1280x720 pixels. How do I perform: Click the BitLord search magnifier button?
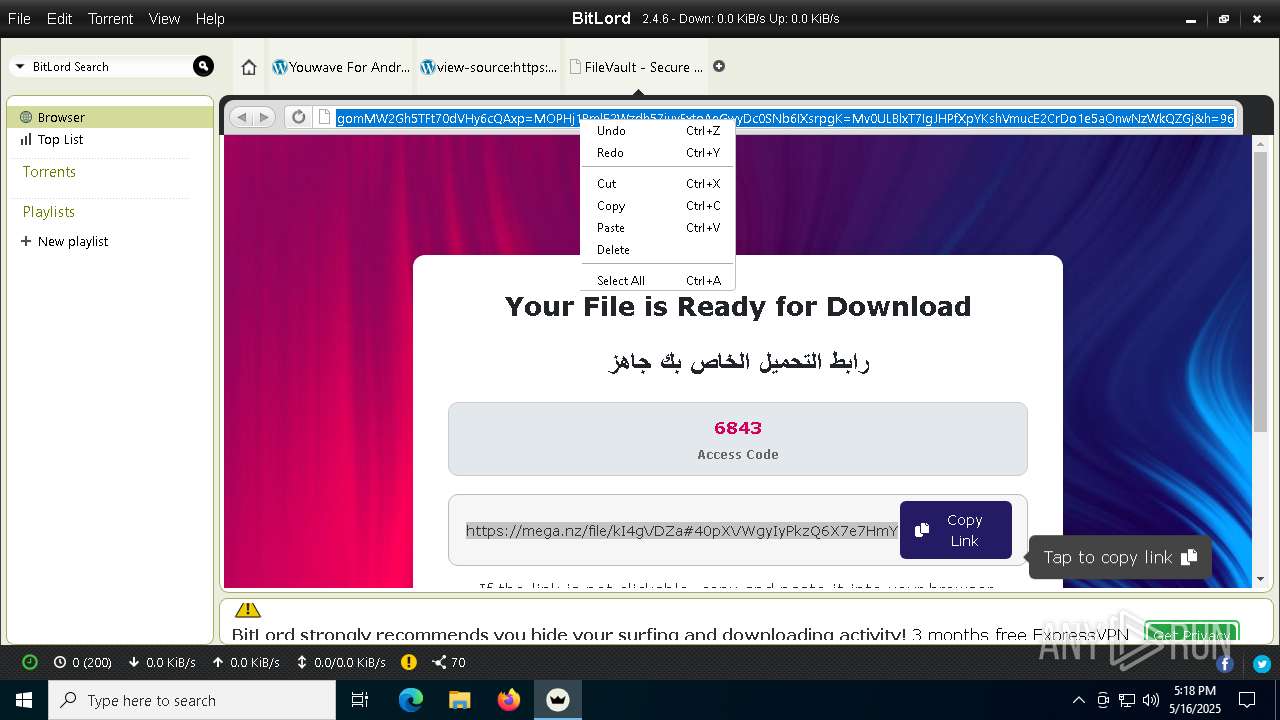point(203,66)
